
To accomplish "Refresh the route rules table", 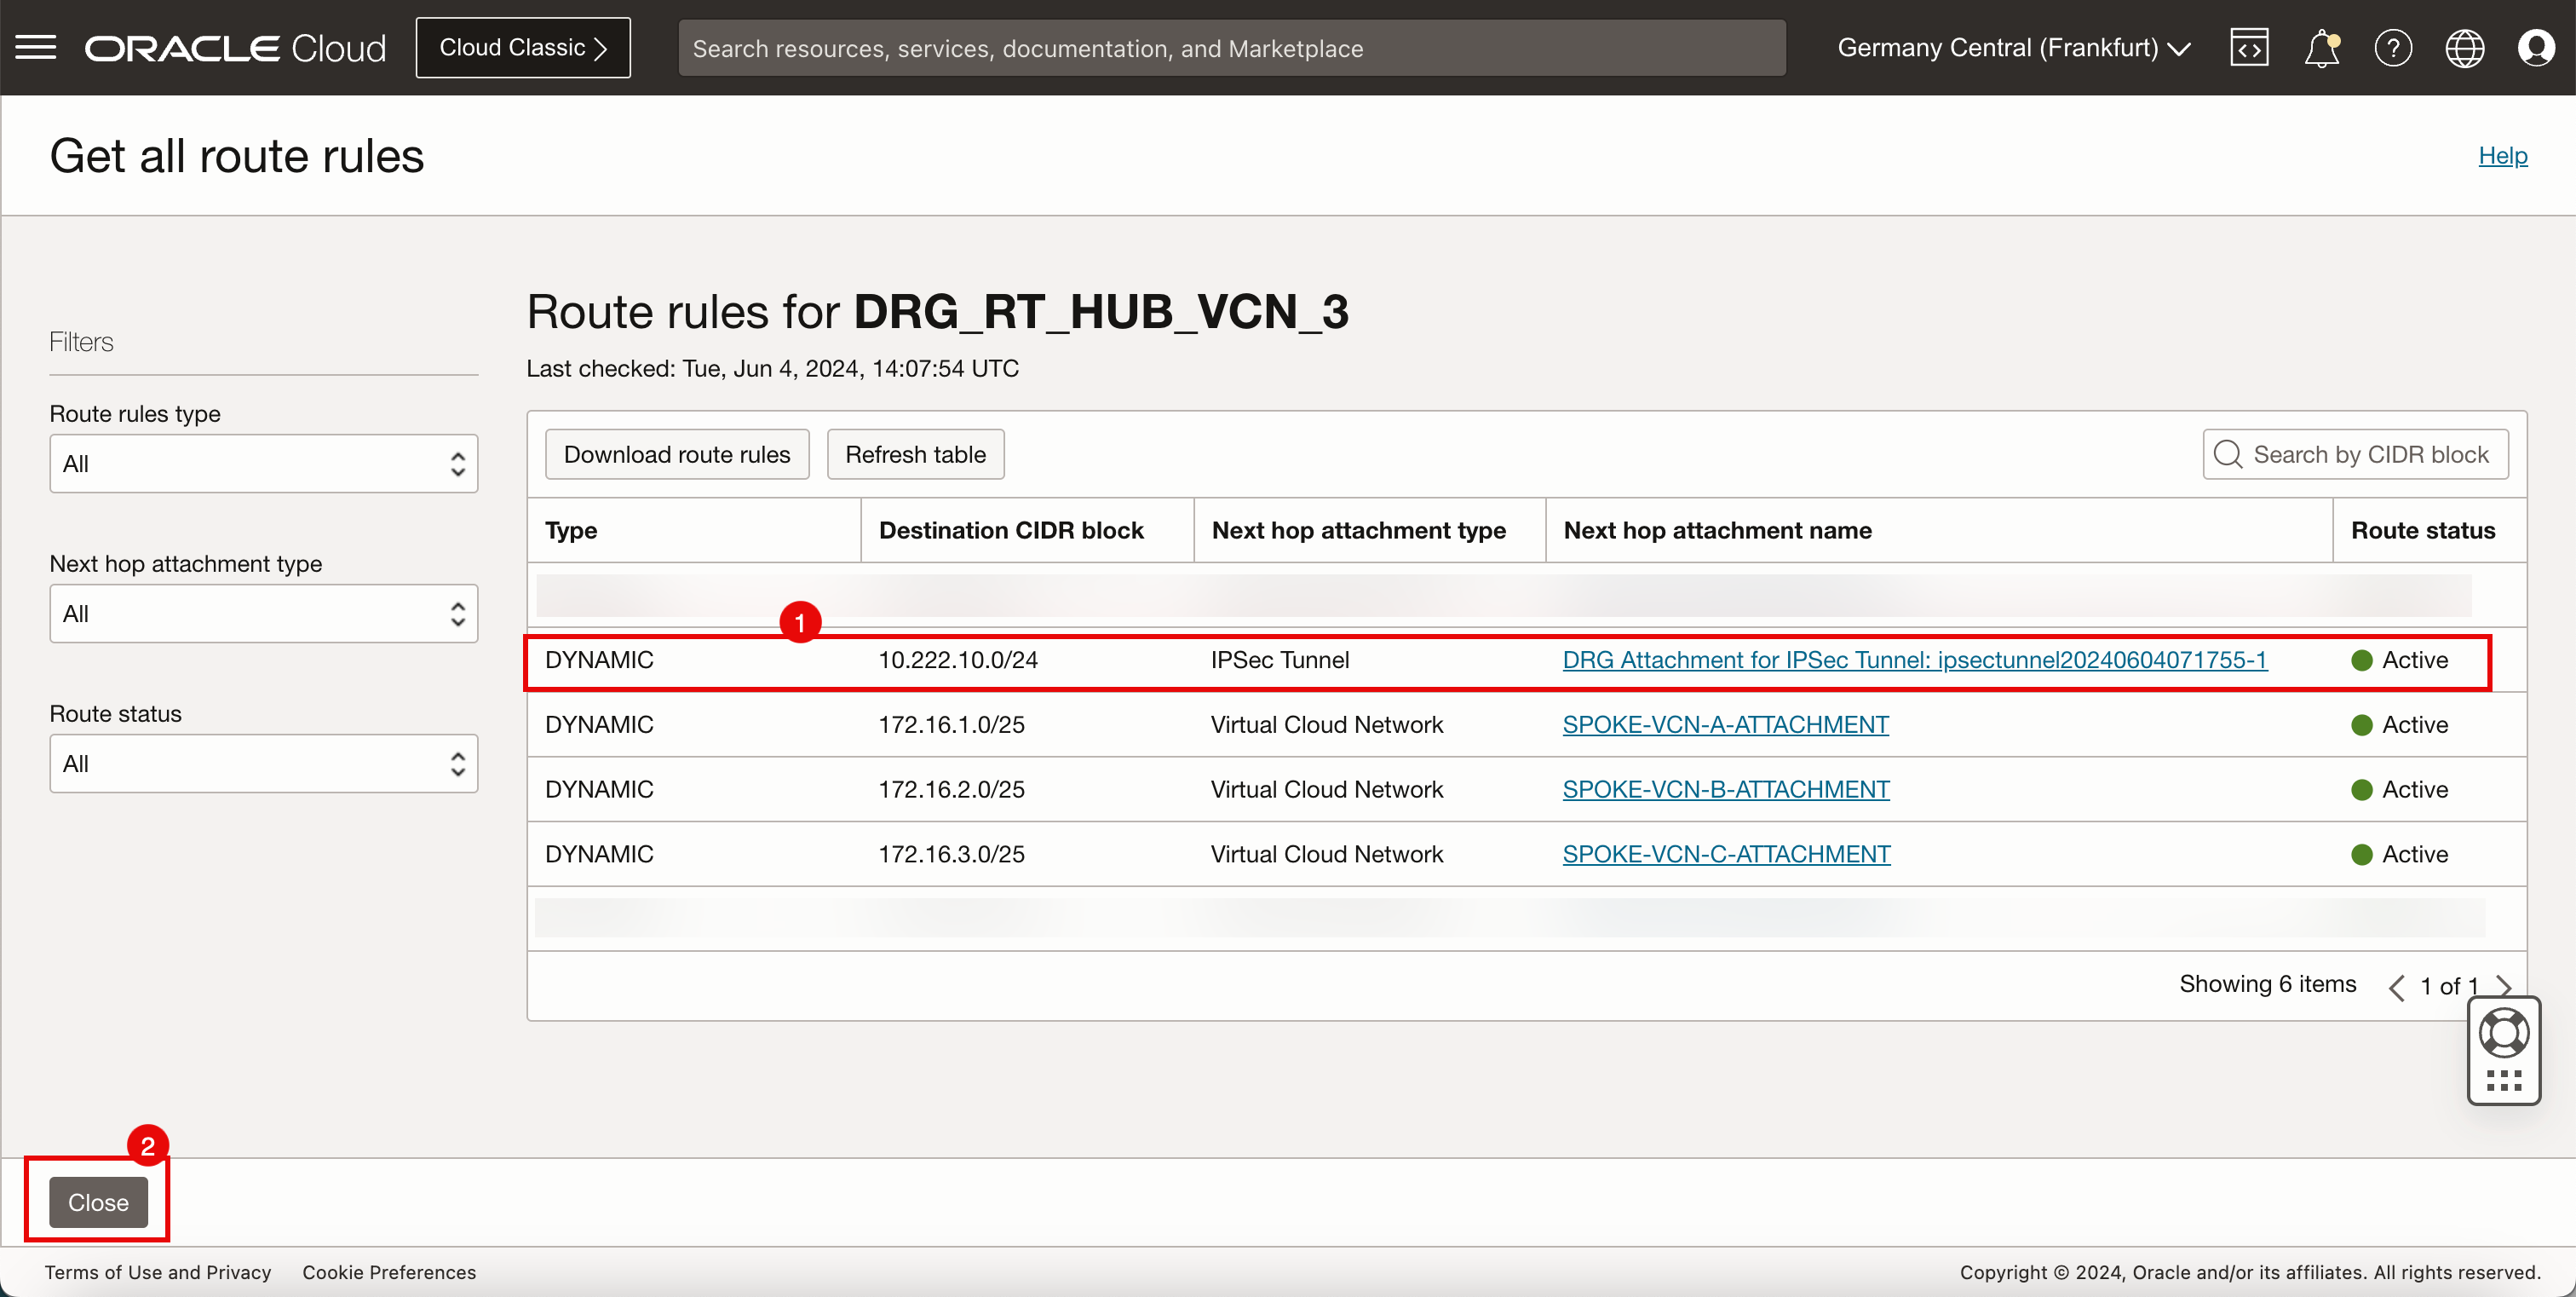I will 914,454.
